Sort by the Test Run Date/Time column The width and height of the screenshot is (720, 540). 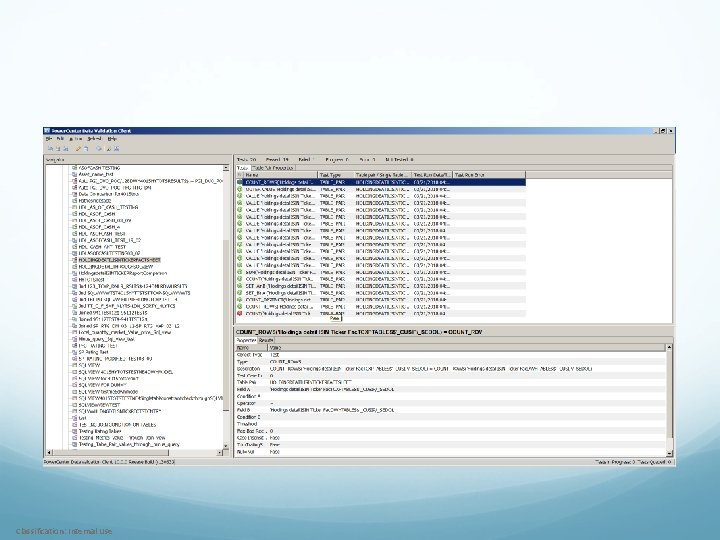pyautogui.click(x=432, y=175)
